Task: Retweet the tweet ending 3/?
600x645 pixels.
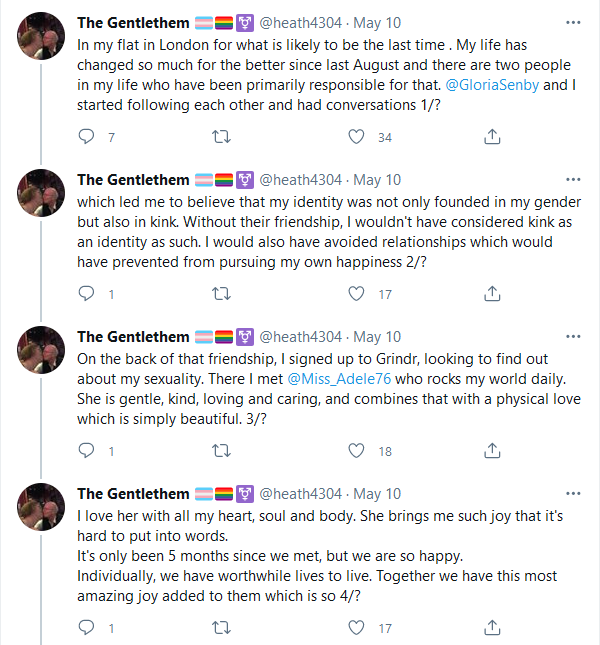Action: pos(221,451)
